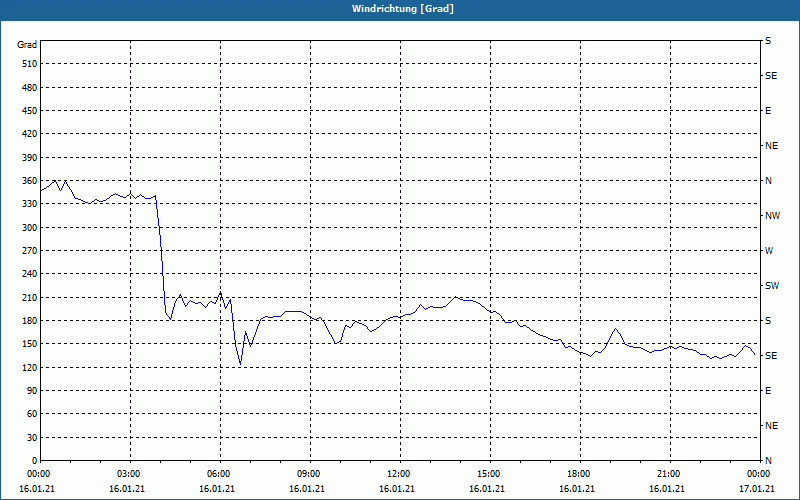Select the 330 y-axis value
This screenshot has width=800, height=500.
pyautogui.click(x=30, y=204)
